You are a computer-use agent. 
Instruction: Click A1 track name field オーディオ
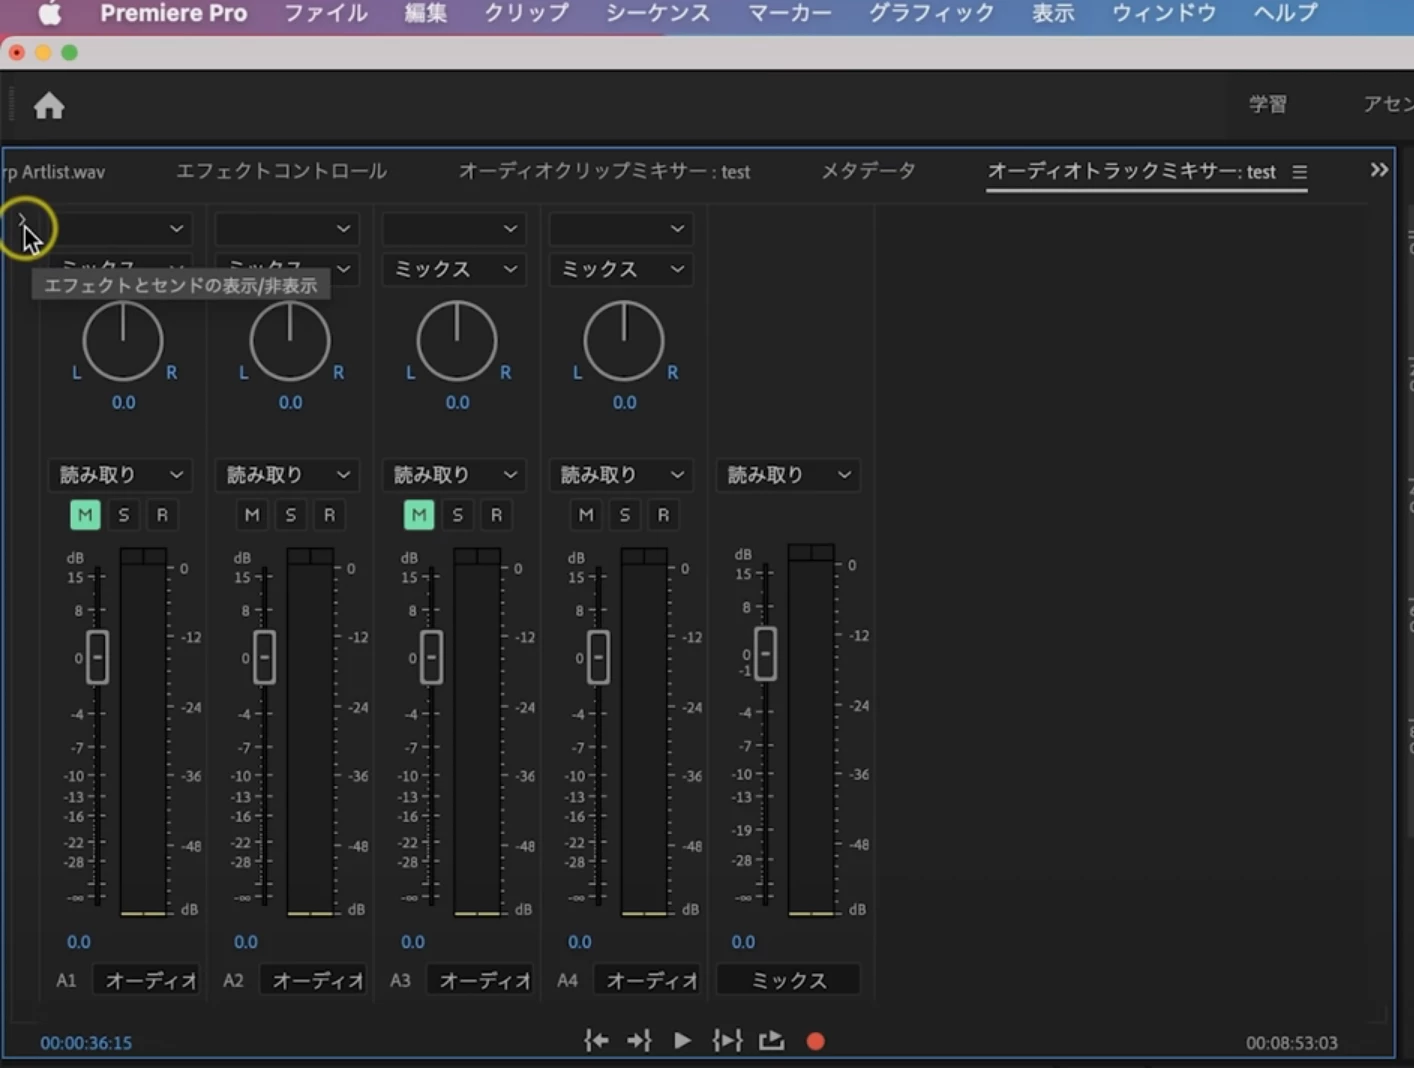coord(145,980)
